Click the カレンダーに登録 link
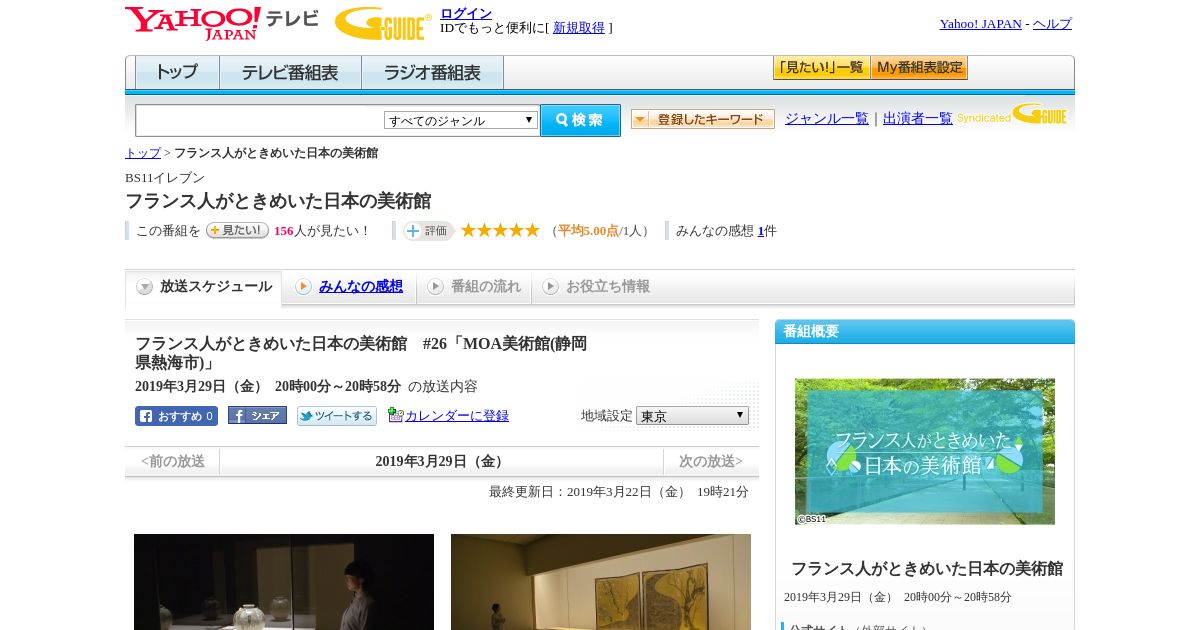1200x630 pixels. click(457, 416)
